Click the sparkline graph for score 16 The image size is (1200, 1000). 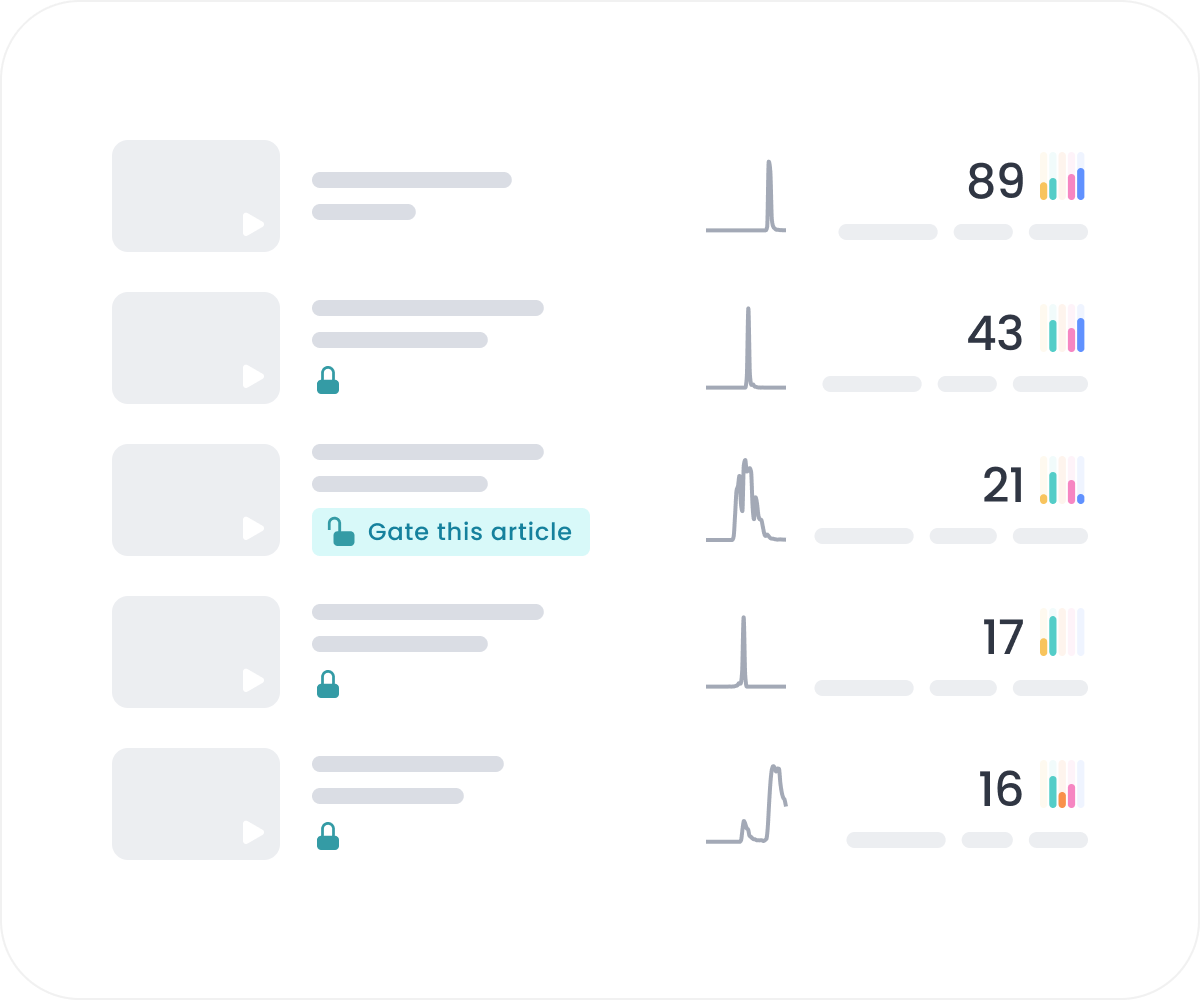tap(746, 805)
